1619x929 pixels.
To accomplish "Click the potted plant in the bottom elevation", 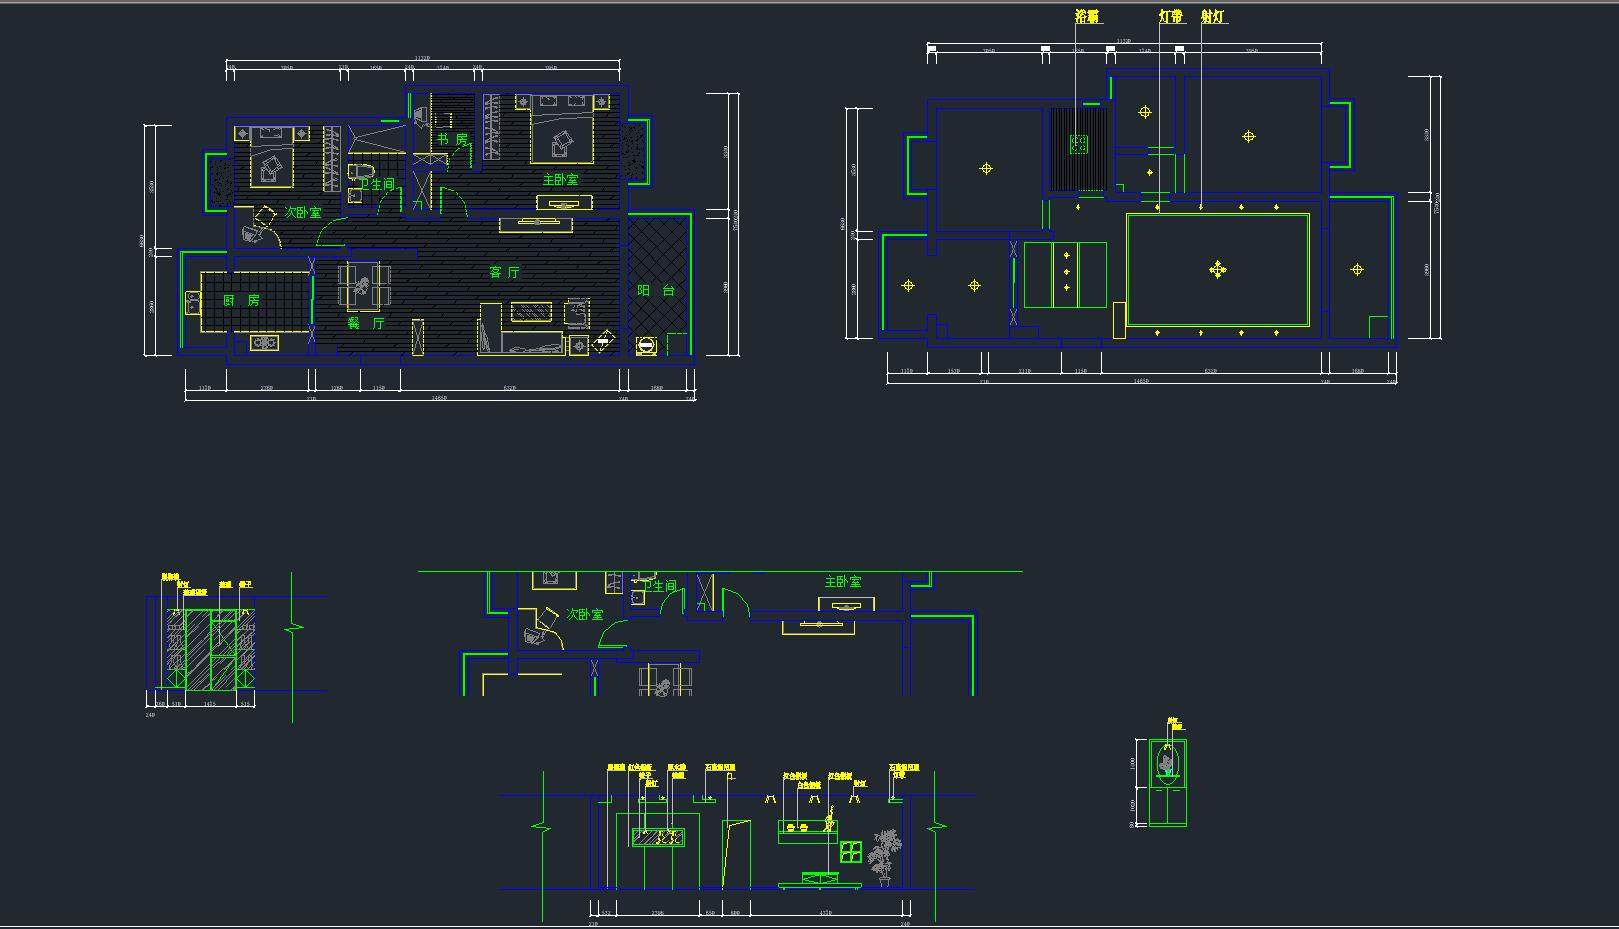I will 883,856.
